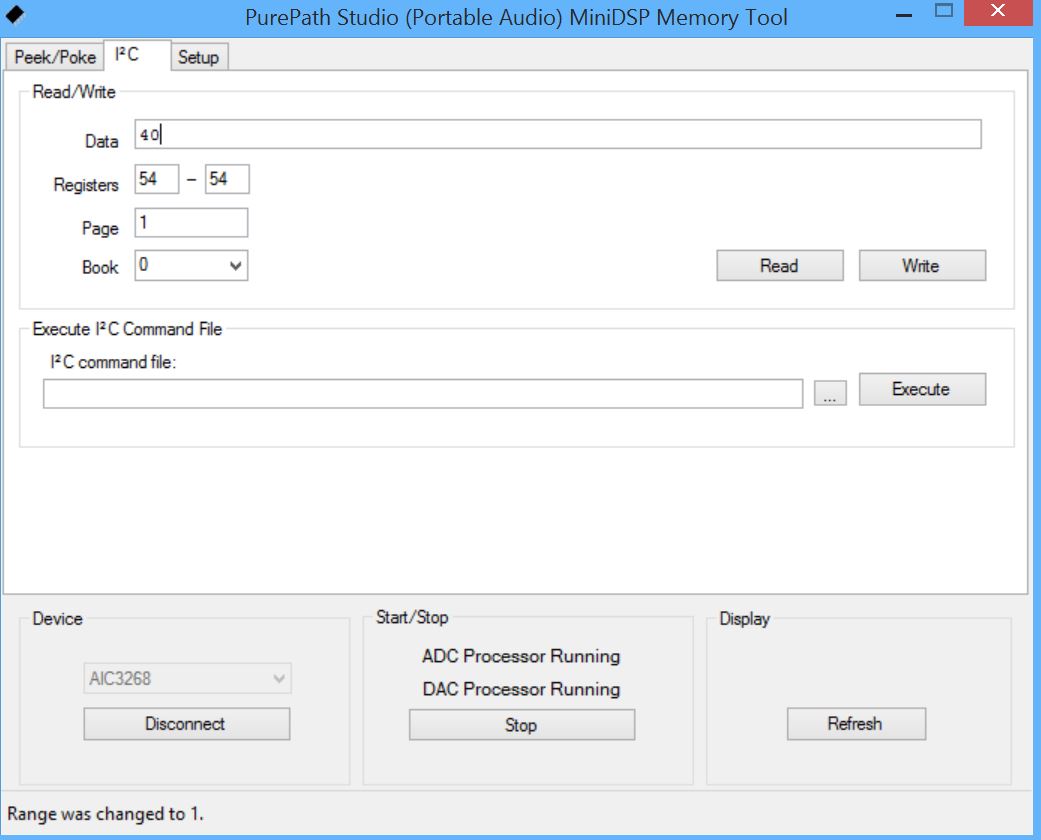This screenshot has width=1041, height=840.
Task: Click the ending register field showing 54
Action: [x=224, y=178]
